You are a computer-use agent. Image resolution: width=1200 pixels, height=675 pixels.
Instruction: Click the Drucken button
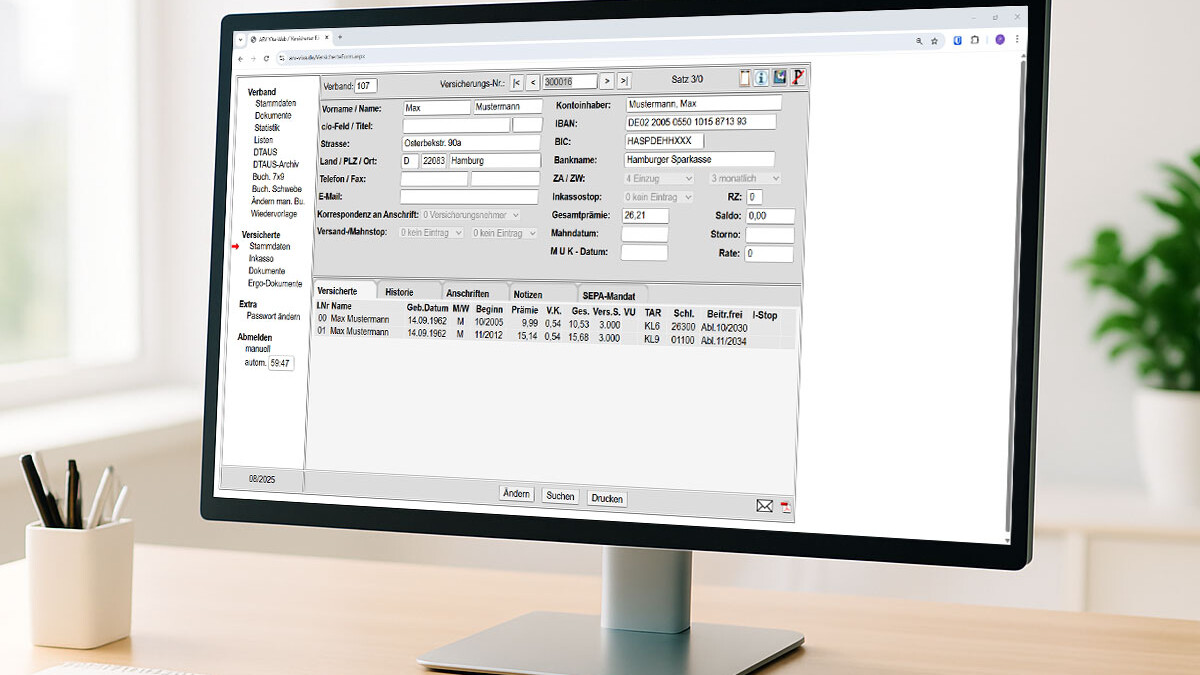(607, 498)
